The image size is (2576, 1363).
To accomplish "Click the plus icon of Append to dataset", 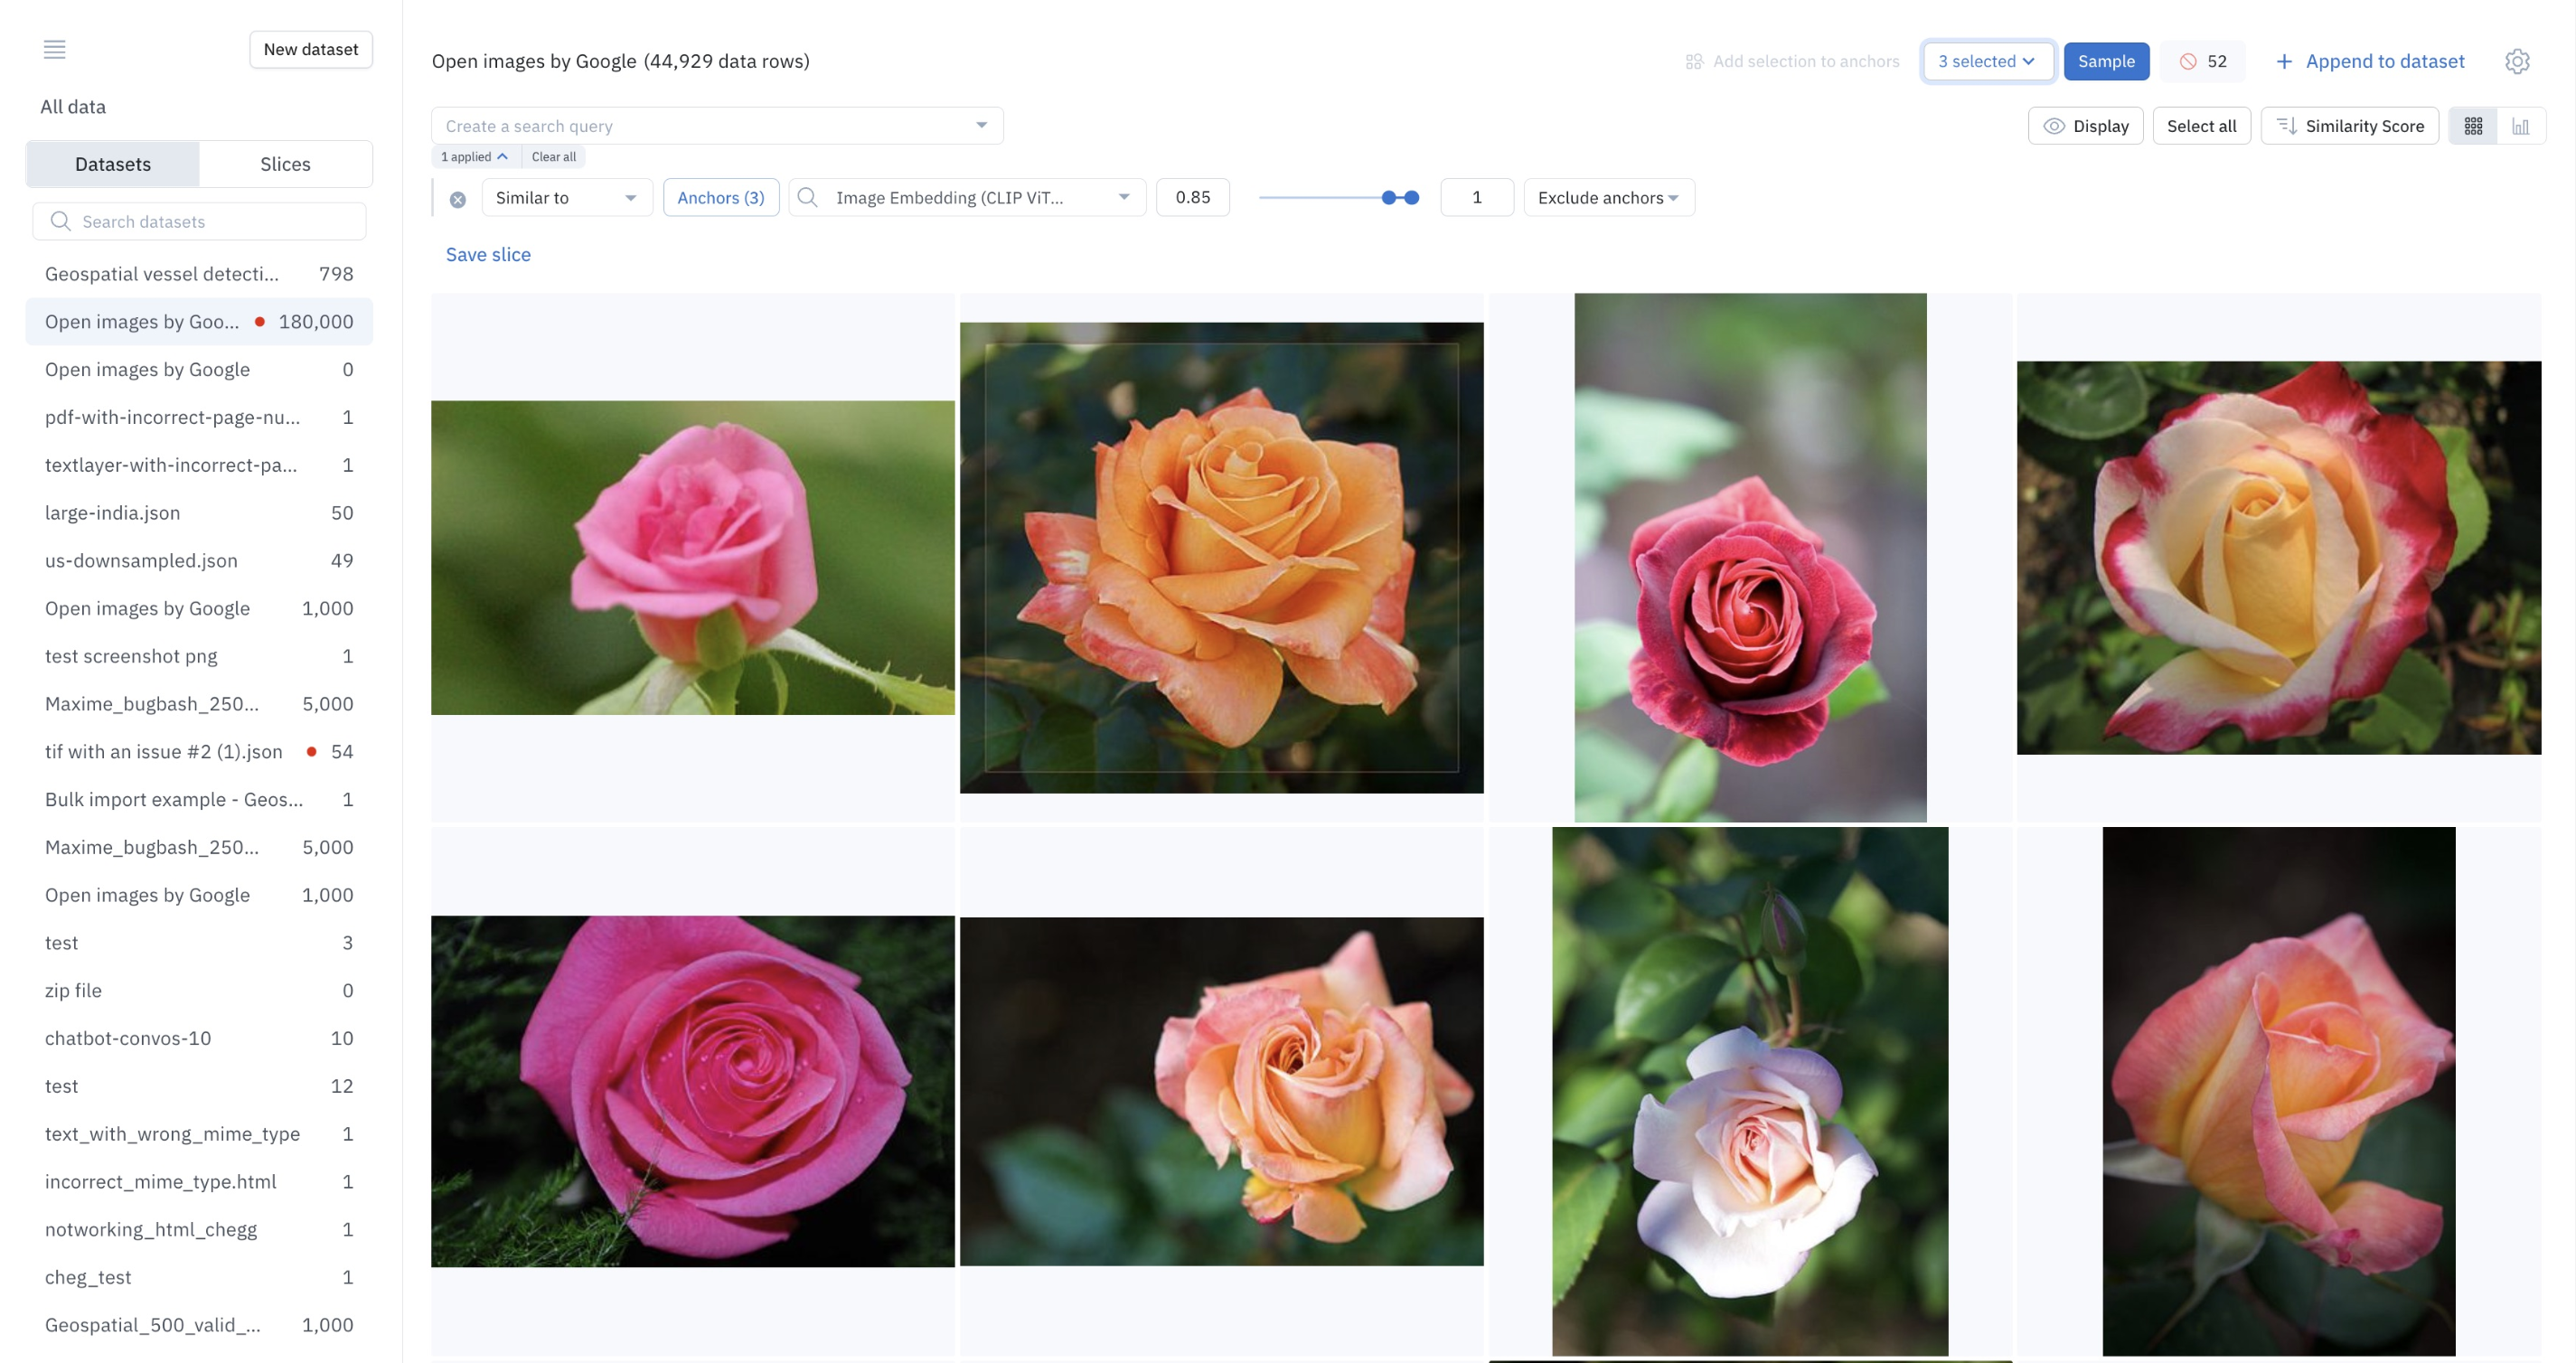I will [2284, 61].
